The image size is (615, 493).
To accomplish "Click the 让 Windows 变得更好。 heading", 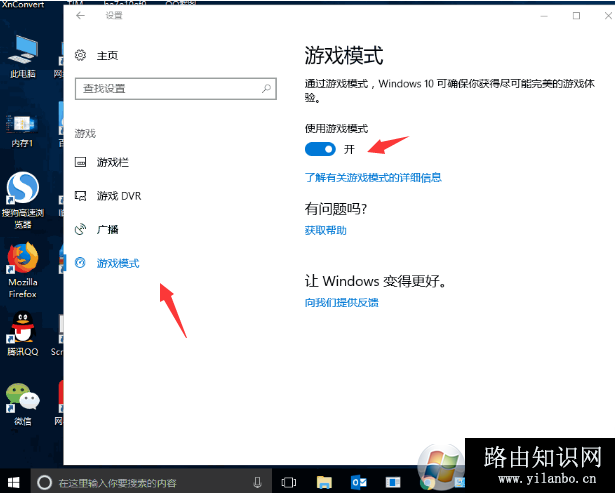I will pyautogui.click(x=375, y=281).
